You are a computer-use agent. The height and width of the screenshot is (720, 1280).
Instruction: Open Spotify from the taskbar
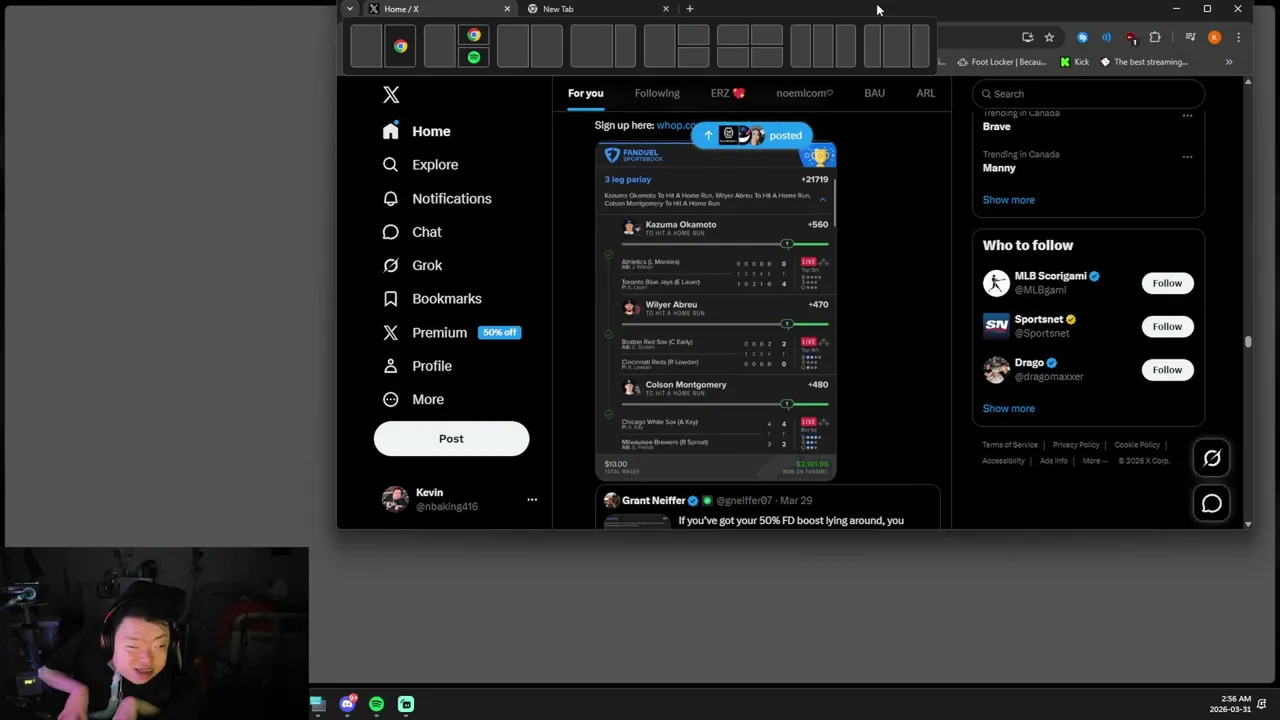click(x=376, y=704)
